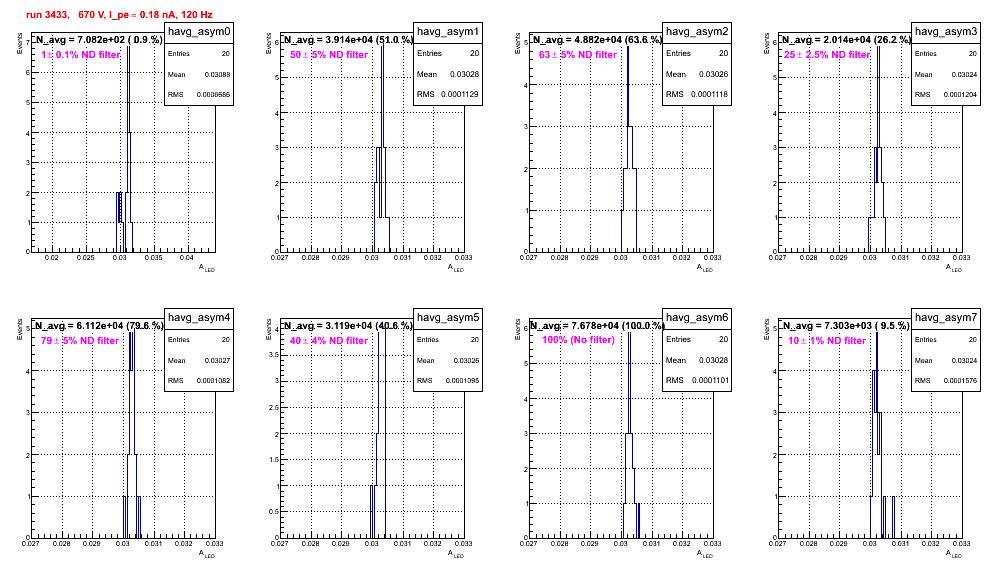Select the RMS value 0.0001576
Viewport: 996px width, 572px height.
(960, 381)
